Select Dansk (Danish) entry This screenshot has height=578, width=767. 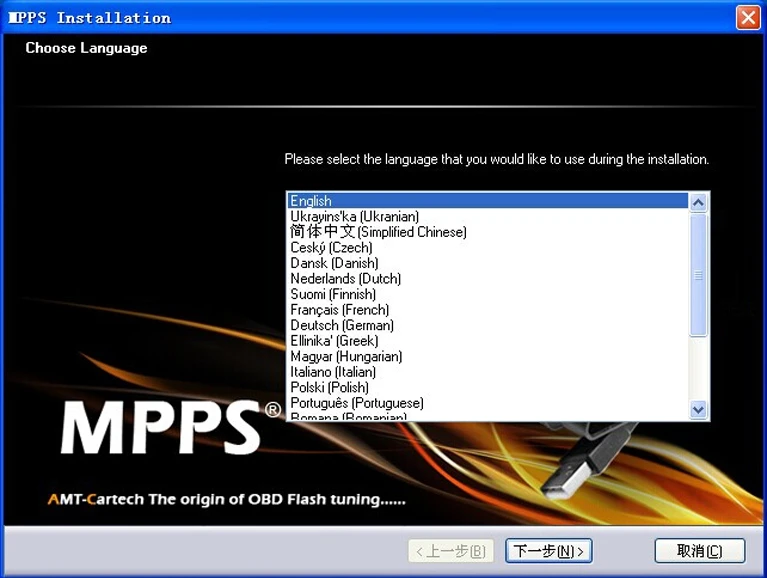488,263
